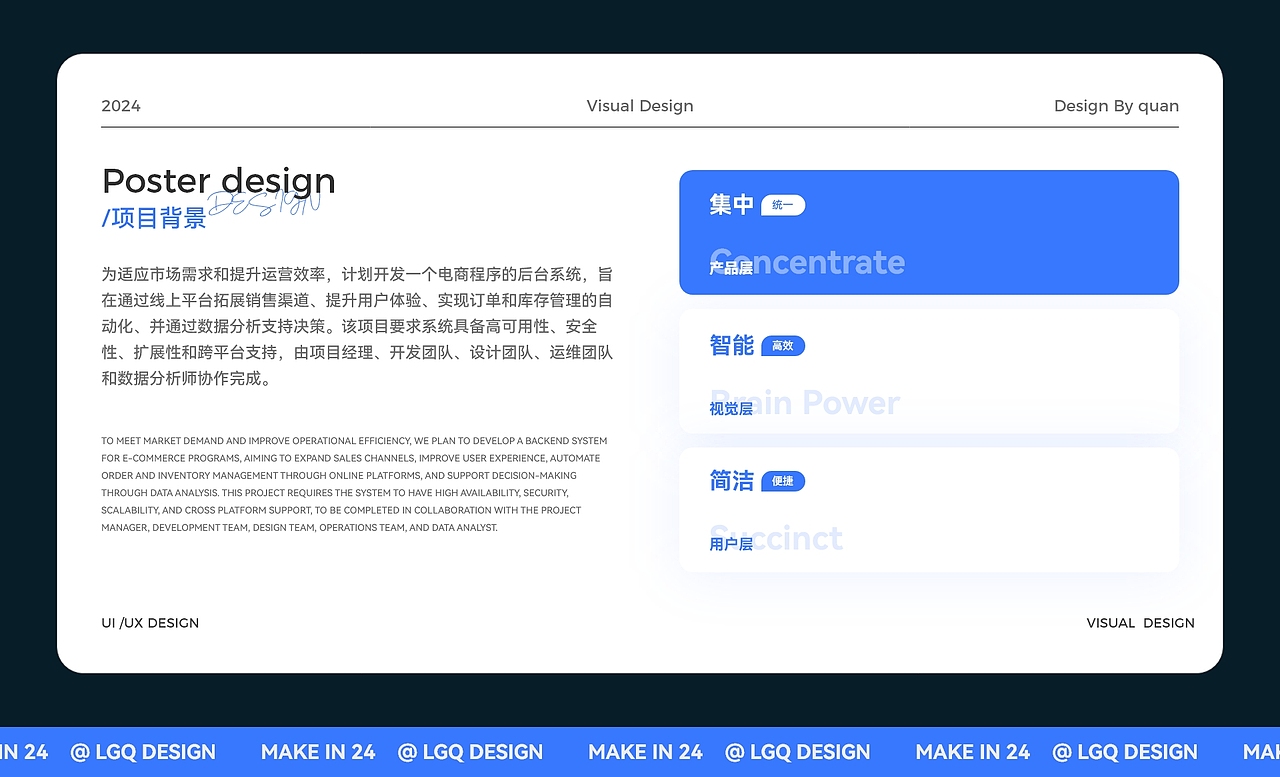Click the 用户层 label
The height and width of the screenshot is (777, 1280).
[731, 545]
